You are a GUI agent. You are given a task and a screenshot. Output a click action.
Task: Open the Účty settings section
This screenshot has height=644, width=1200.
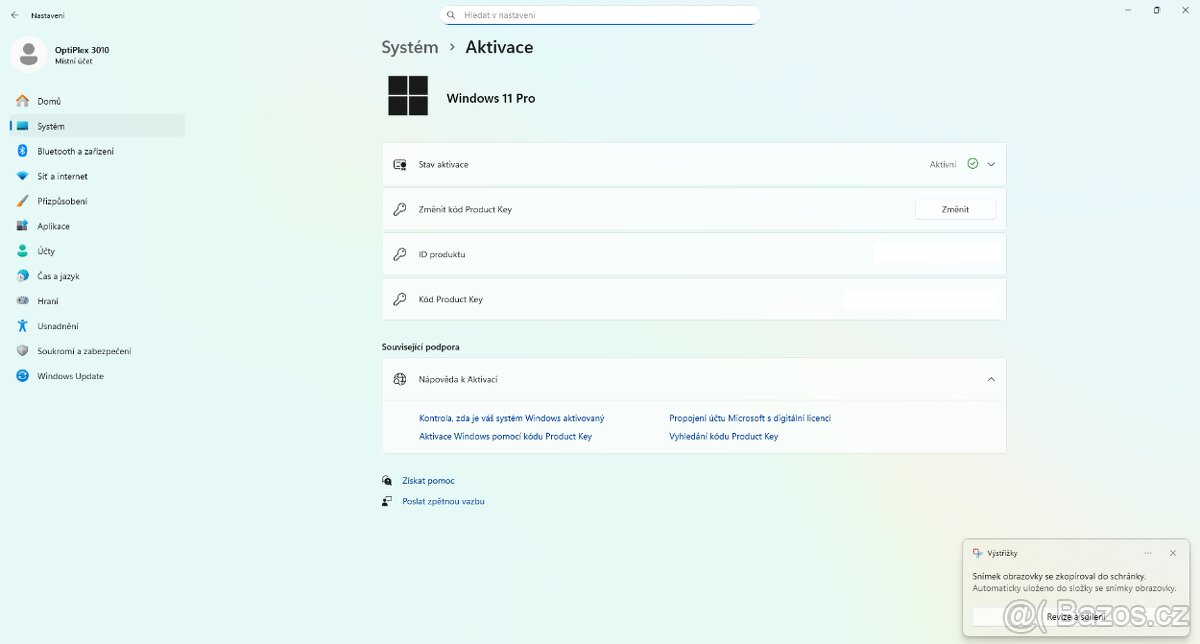point(46,251)
